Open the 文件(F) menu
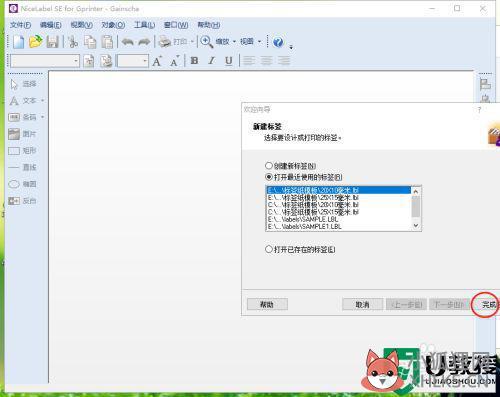 coord(20,25)
